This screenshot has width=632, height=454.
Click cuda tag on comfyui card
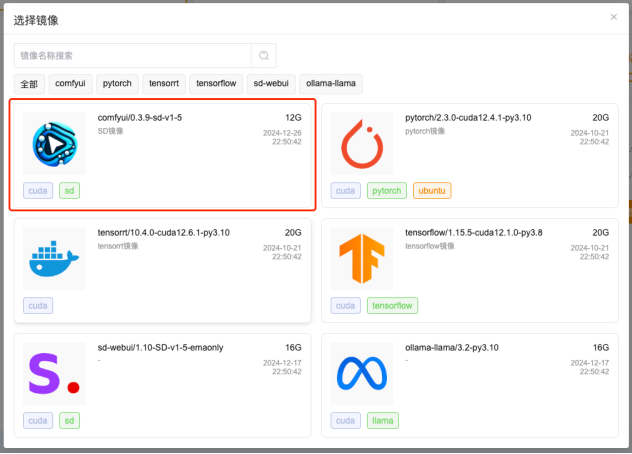tap(38, 191)
